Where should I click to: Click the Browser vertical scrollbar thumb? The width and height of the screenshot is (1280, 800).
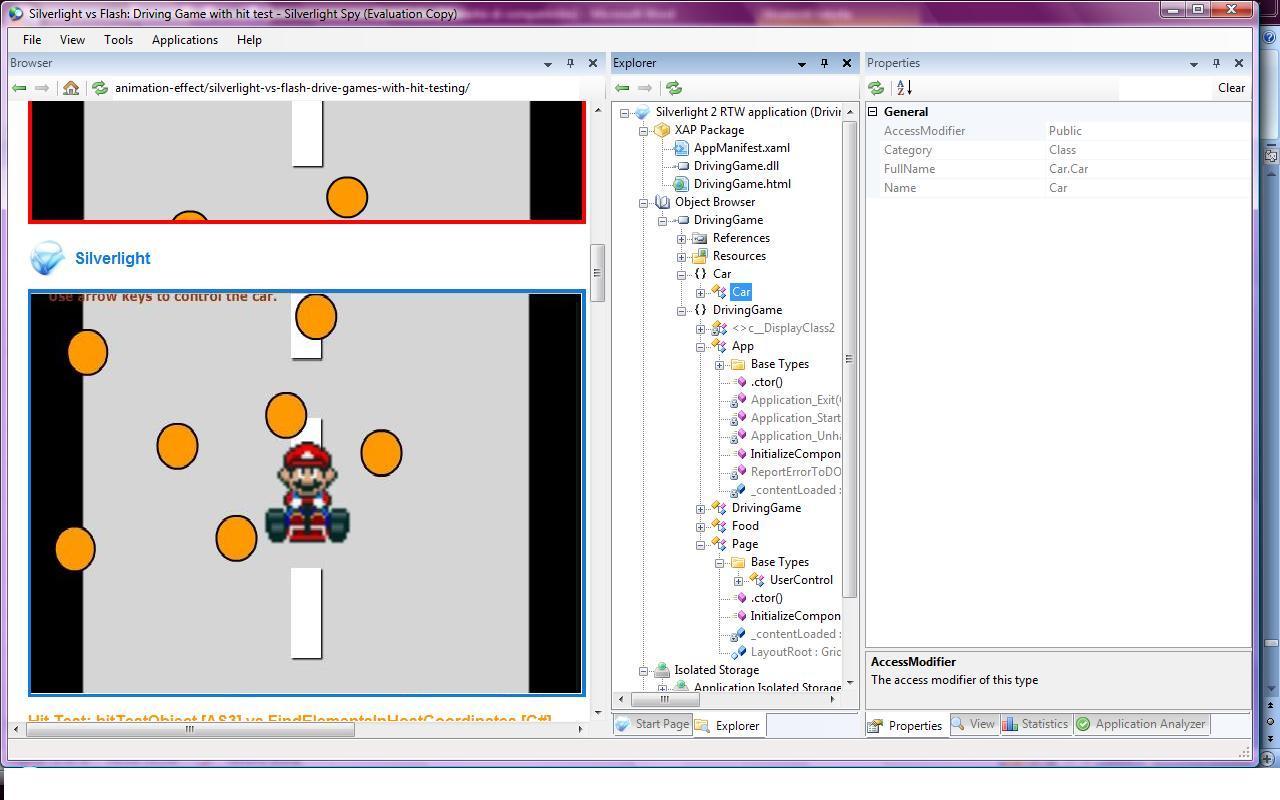pyautogui.click(x=598, y=273)
